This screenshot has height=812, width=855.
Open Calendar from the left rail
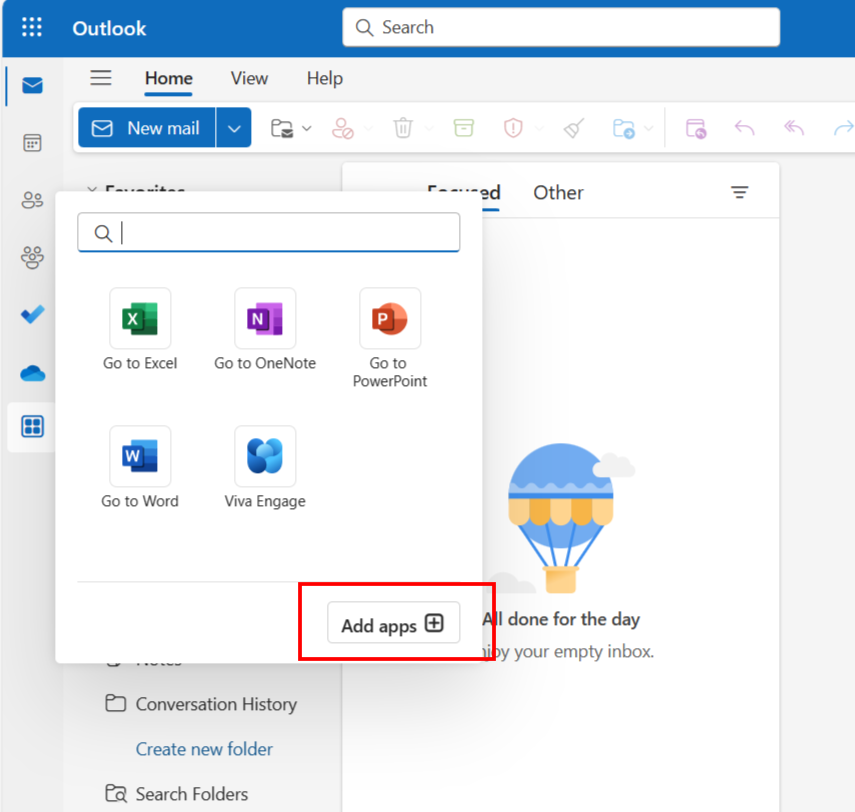coord(32,143)
